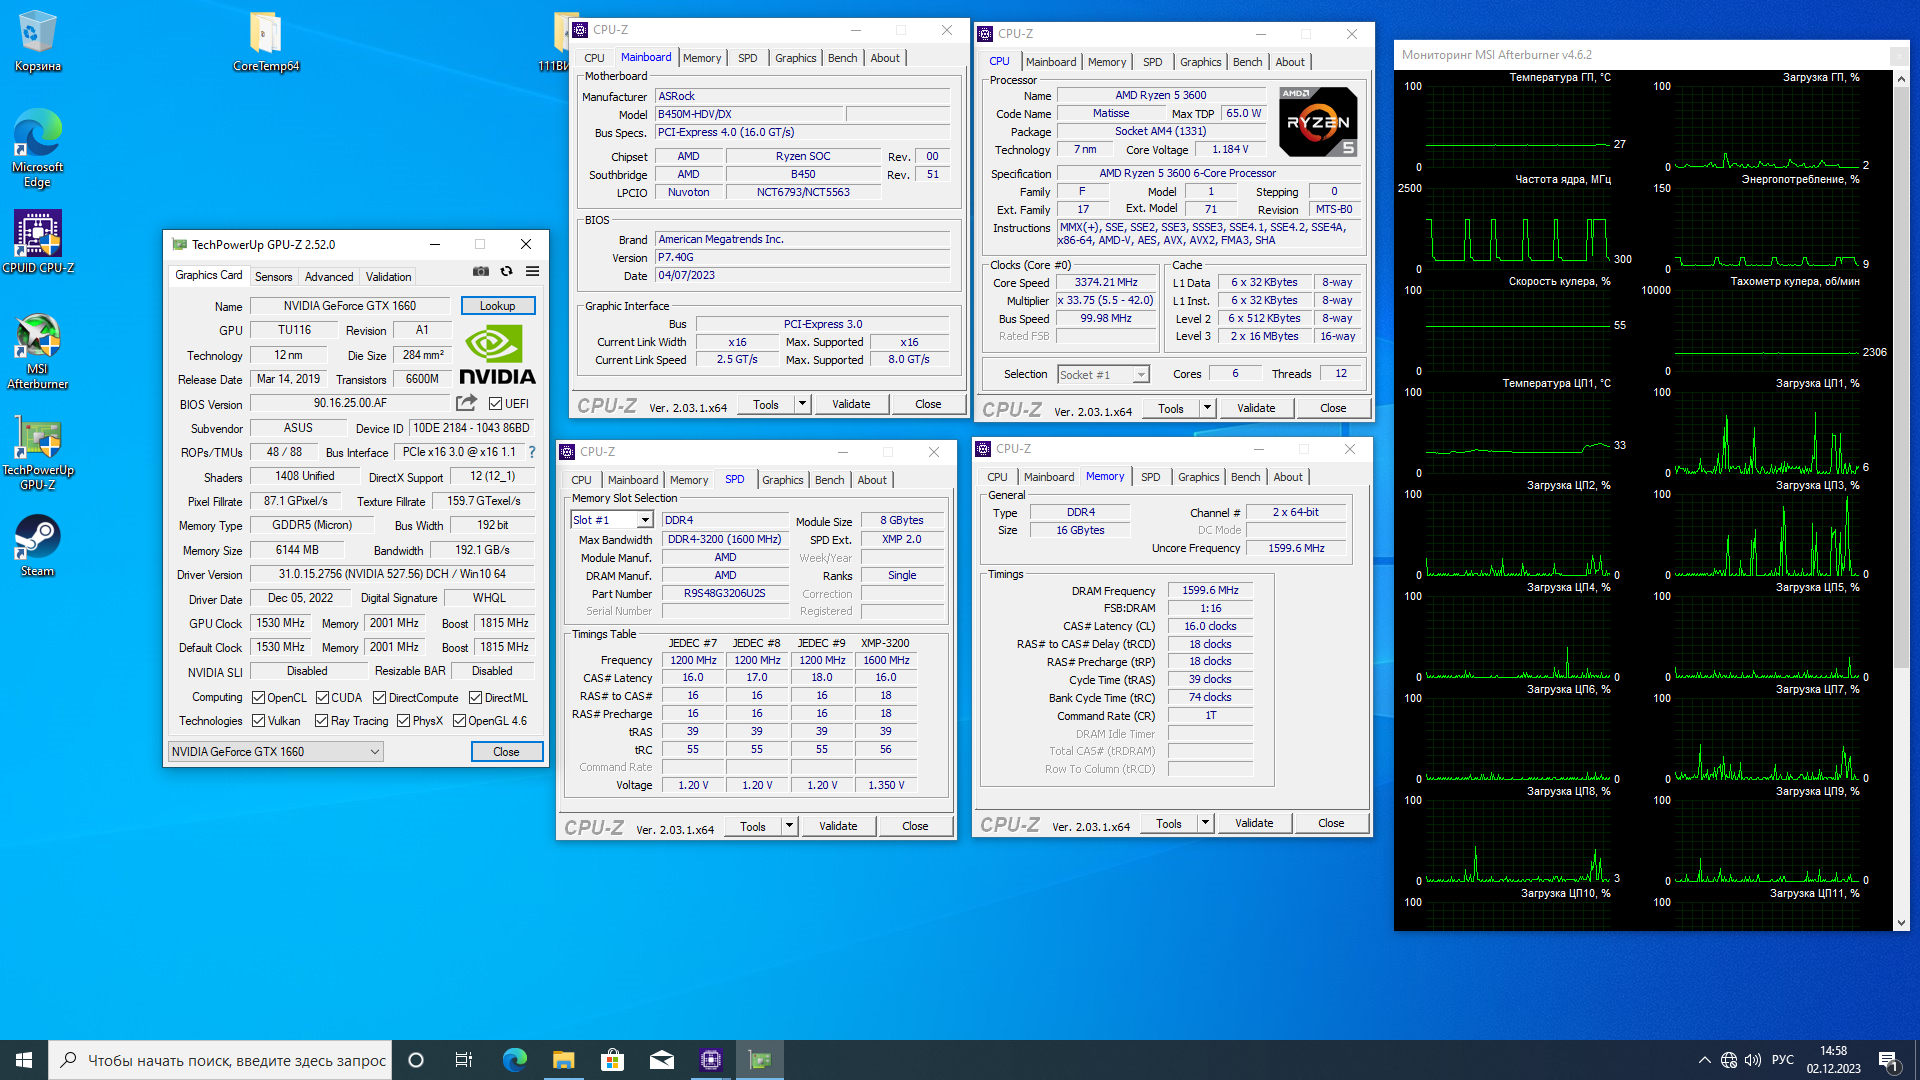Open the GPU-Z hamburger menu icon
Viewport: 1920px width, 1080px height.
click(533, 272)
